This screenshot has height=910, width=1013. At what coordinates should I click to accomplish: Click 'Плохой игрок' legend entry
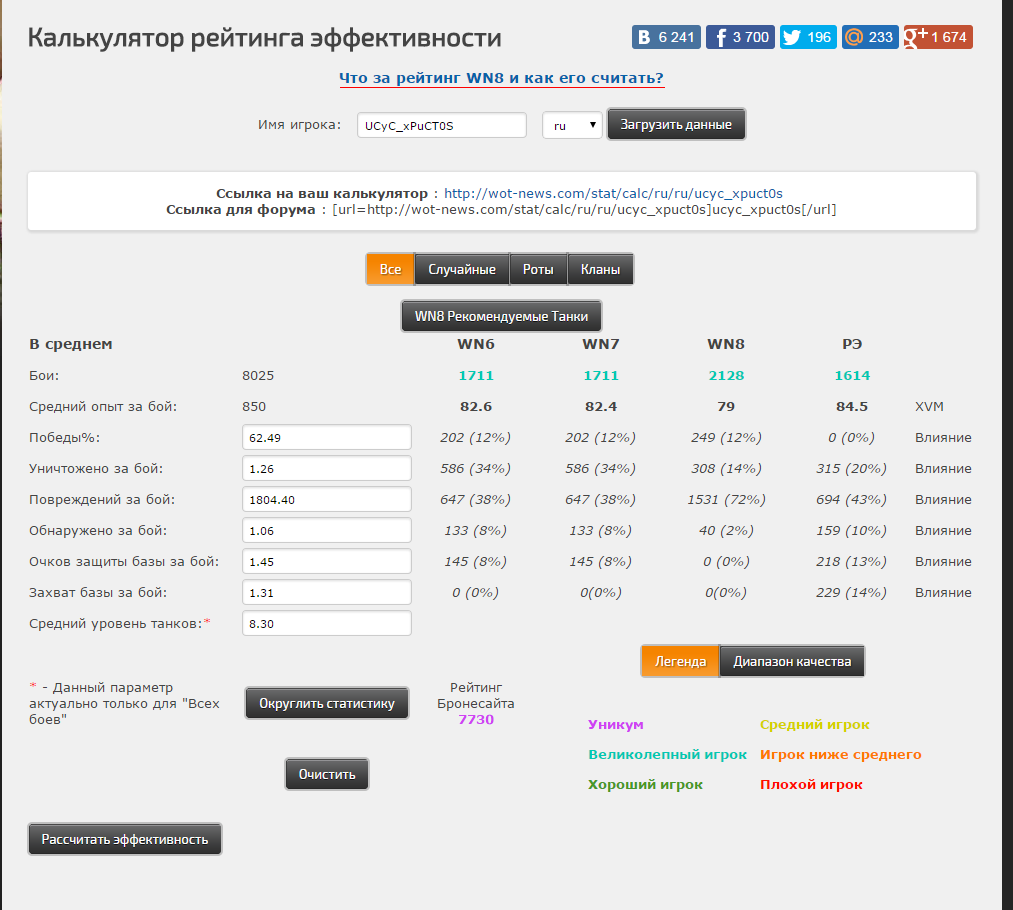pos(811,785)
